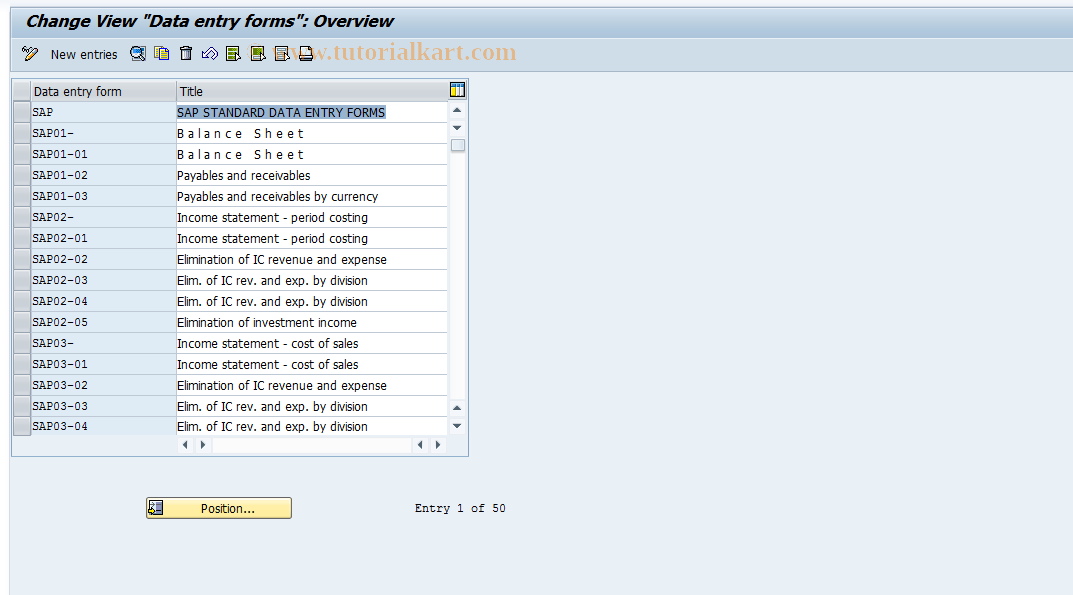Click the SAP03-01 data entry form cell

[x=103, y=364]
